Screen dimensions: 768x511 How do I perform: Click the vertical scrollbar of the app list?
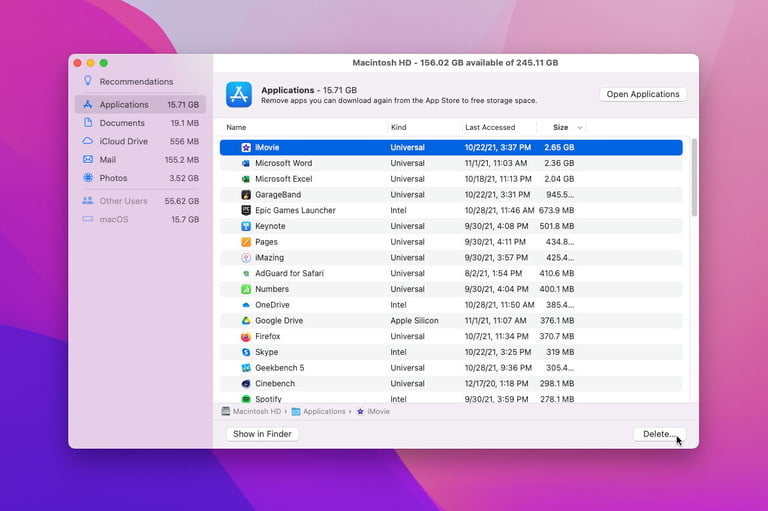pyautogui.click(x=694, y=177)
